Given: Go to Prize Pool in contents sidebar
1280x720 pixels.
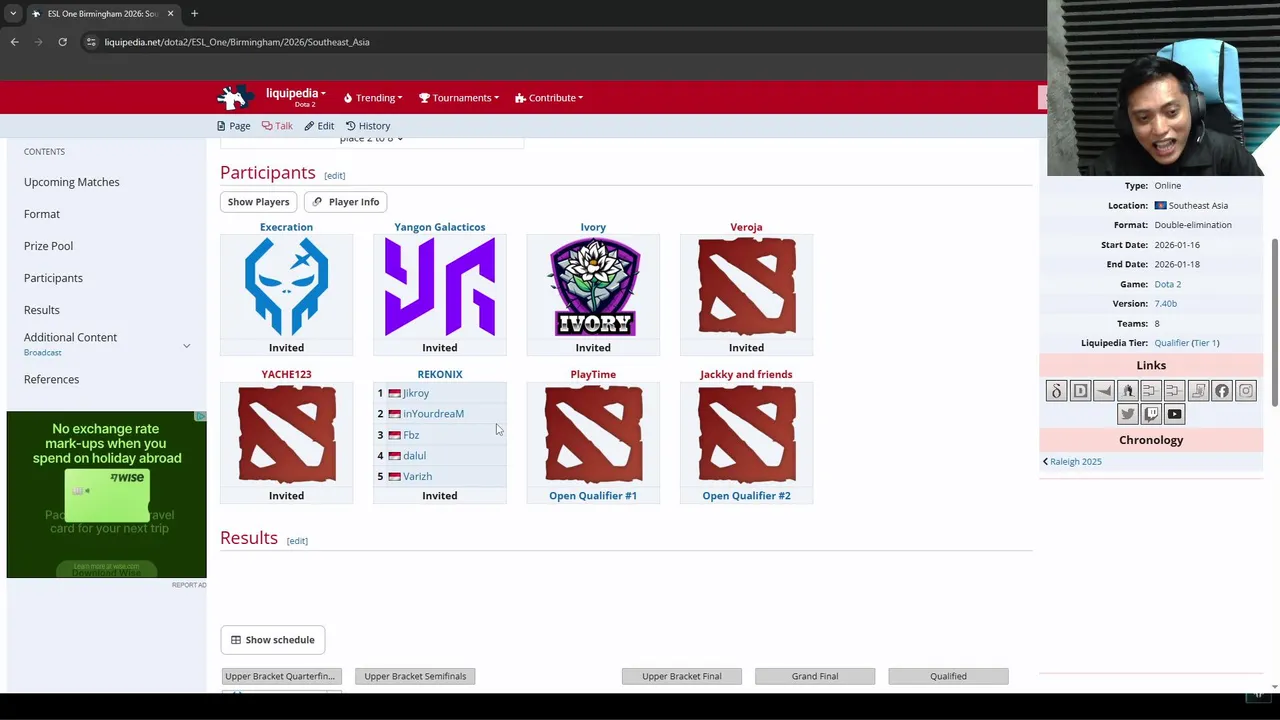Looking at the screenshot, I should point(48,246).
